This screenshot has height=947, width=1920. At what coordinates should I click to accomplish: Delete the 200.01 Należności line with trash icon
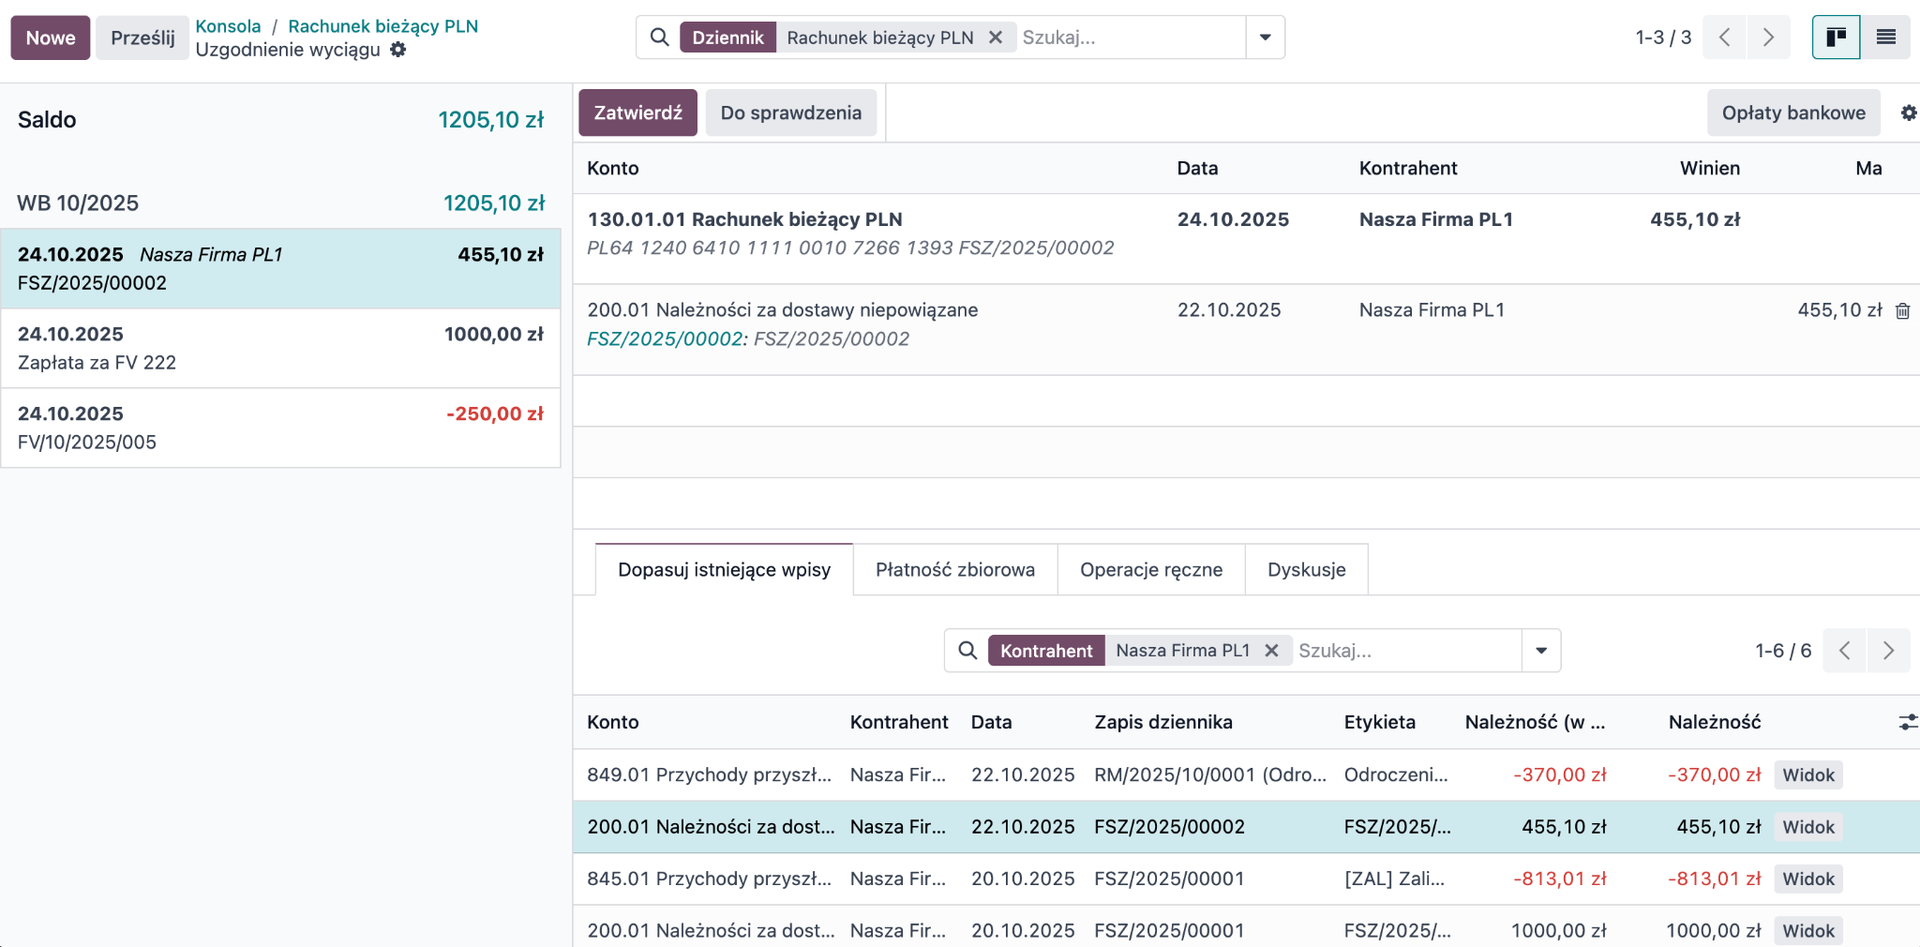(1902, 311)
